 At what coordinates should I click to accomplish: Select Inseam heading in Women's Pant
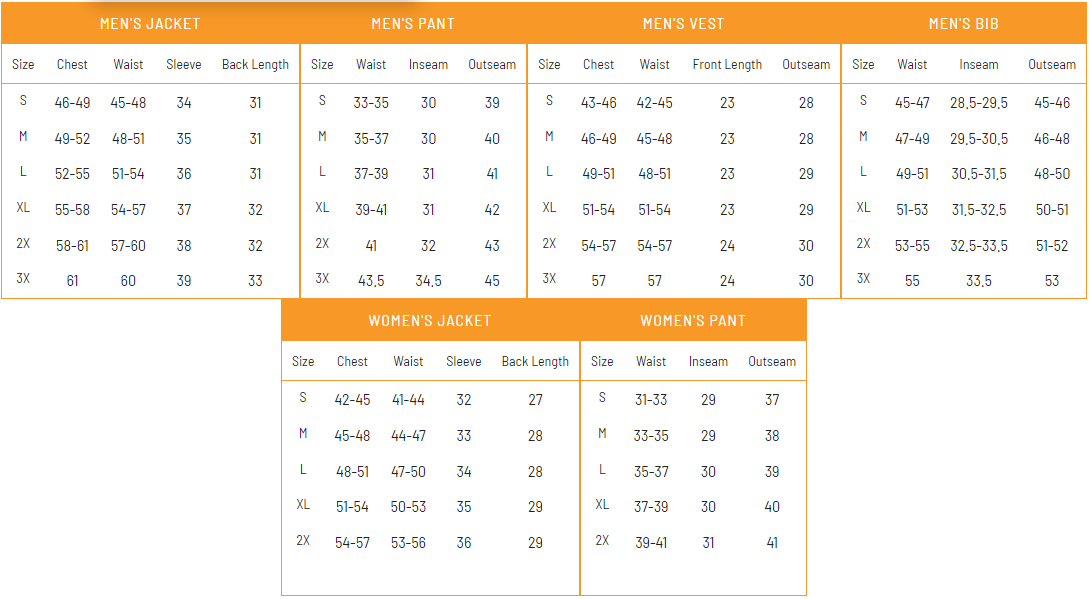708,361
